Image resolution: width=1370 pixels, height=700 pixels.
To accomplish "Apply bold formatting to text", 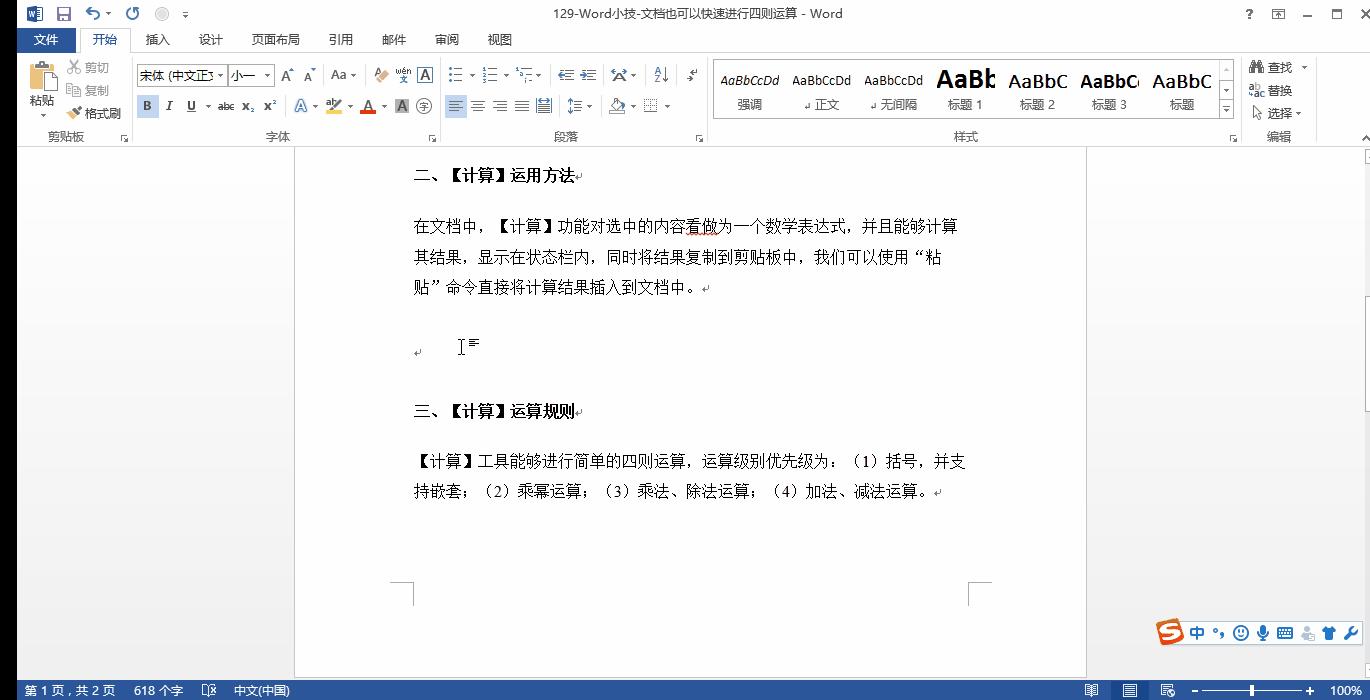I will pyautogui.click(x=147, y=106).
